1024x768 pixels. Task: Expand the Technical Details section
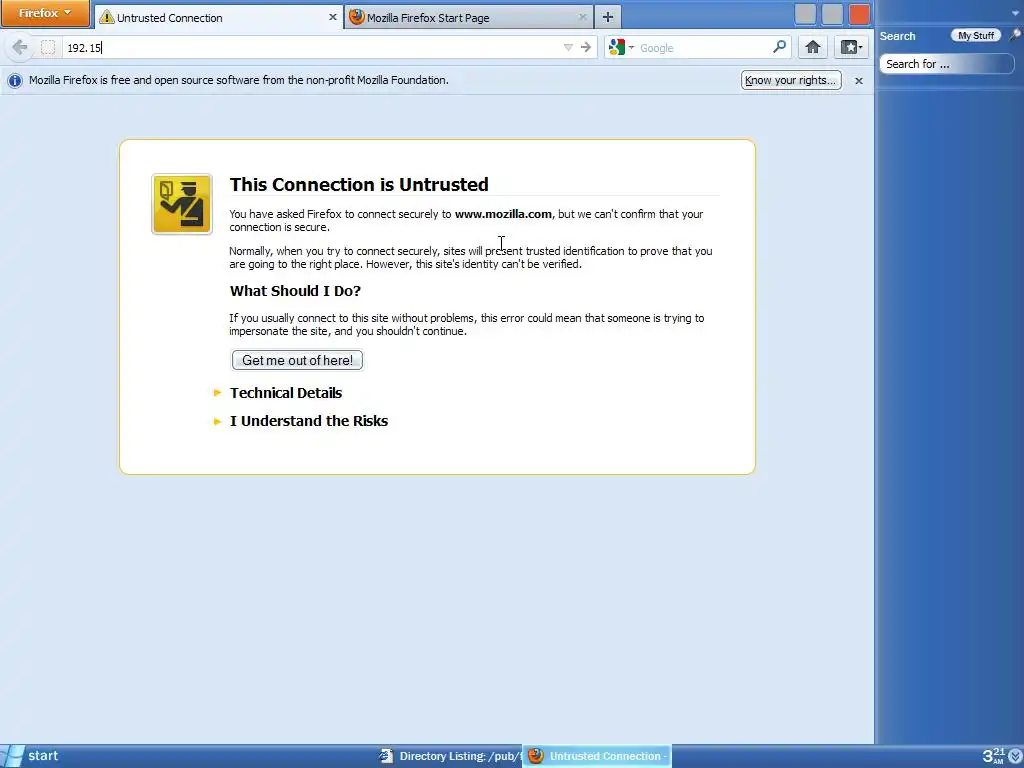pos(285,392)
